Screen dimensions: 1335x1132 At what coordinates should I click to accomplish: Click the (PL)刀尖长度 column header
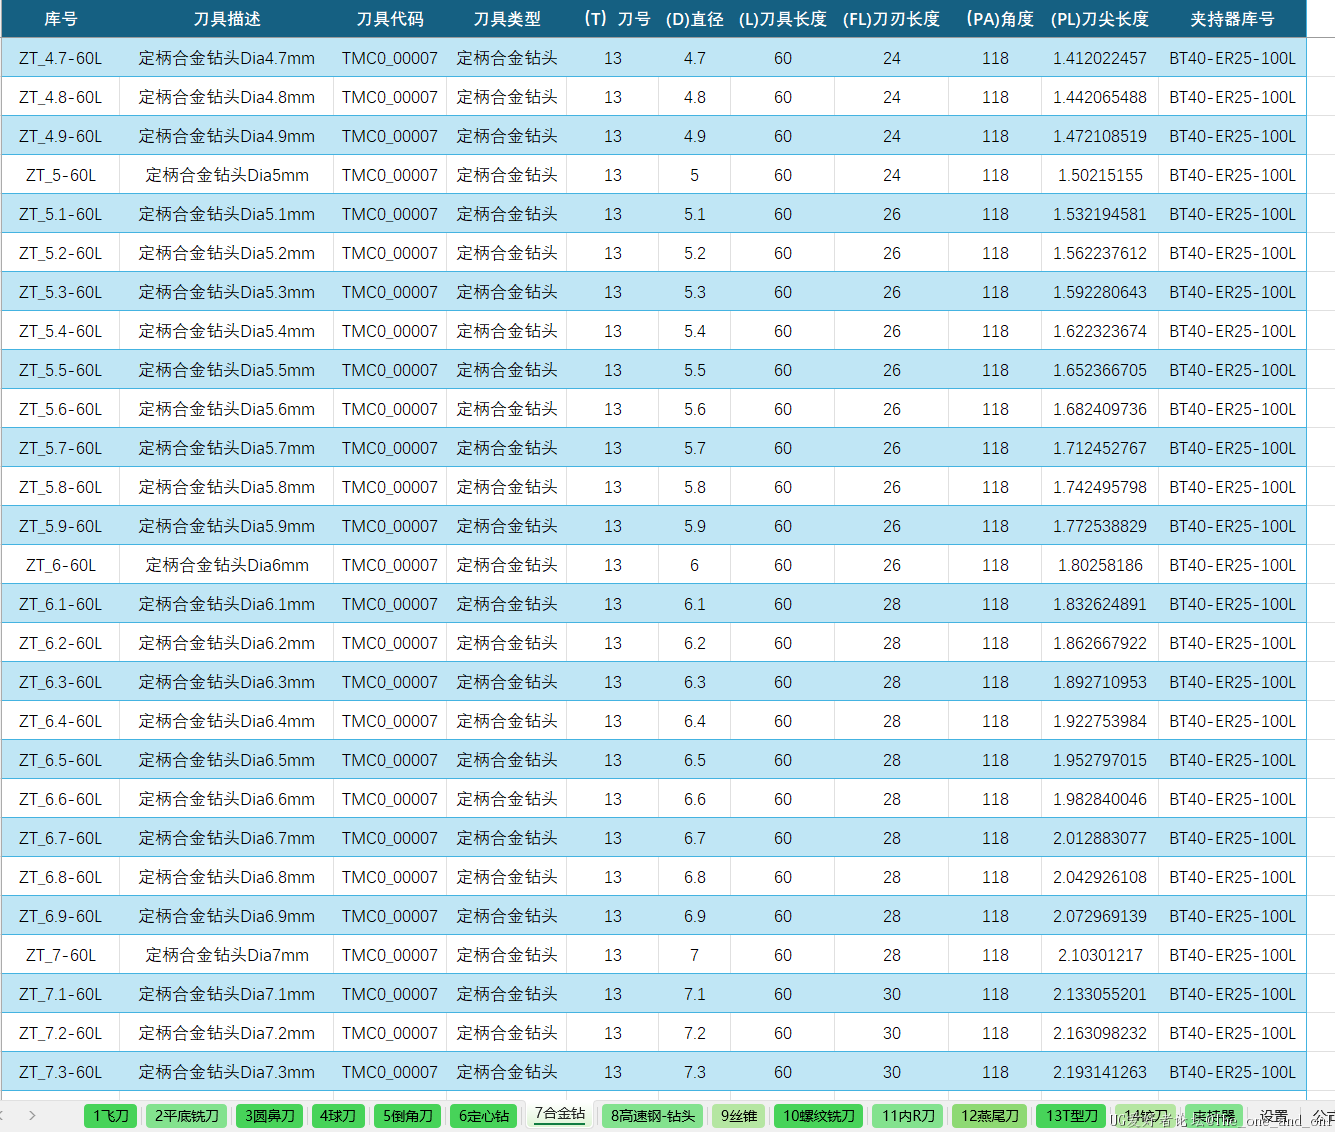(1100, 19)
